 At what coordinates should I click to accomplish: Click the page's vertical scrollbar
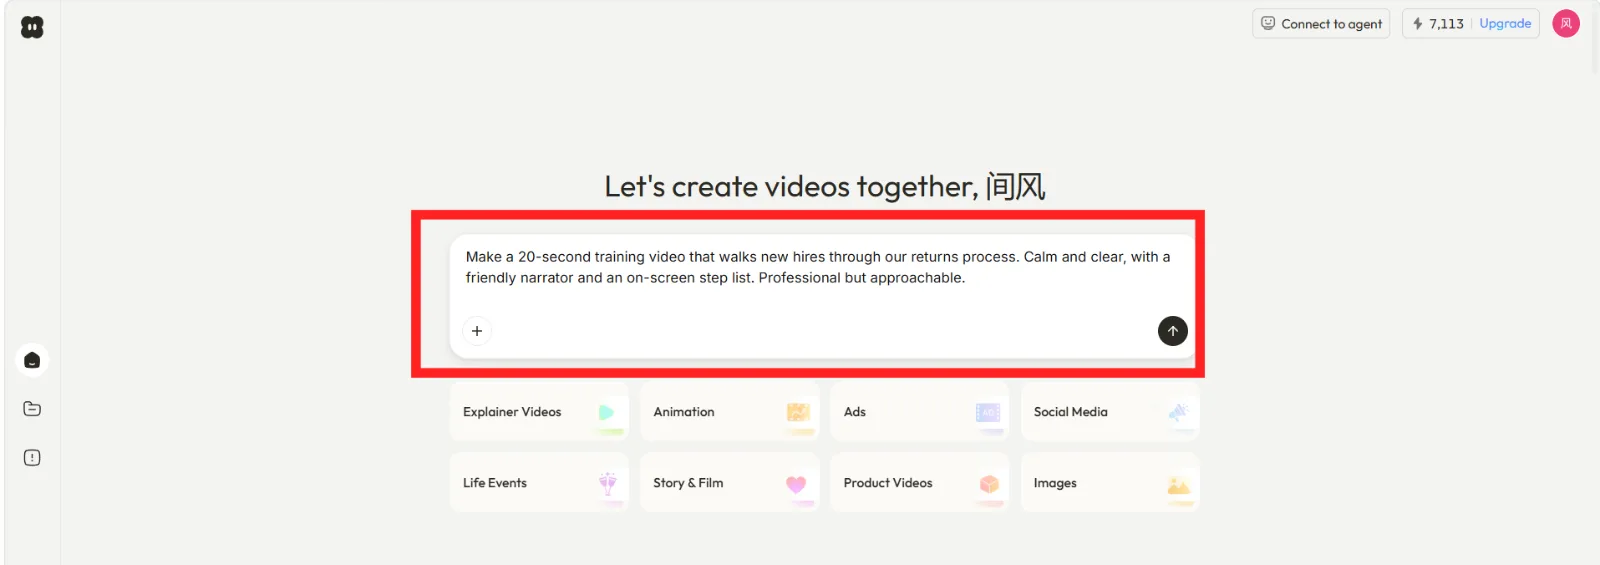tap(1595, 37)
